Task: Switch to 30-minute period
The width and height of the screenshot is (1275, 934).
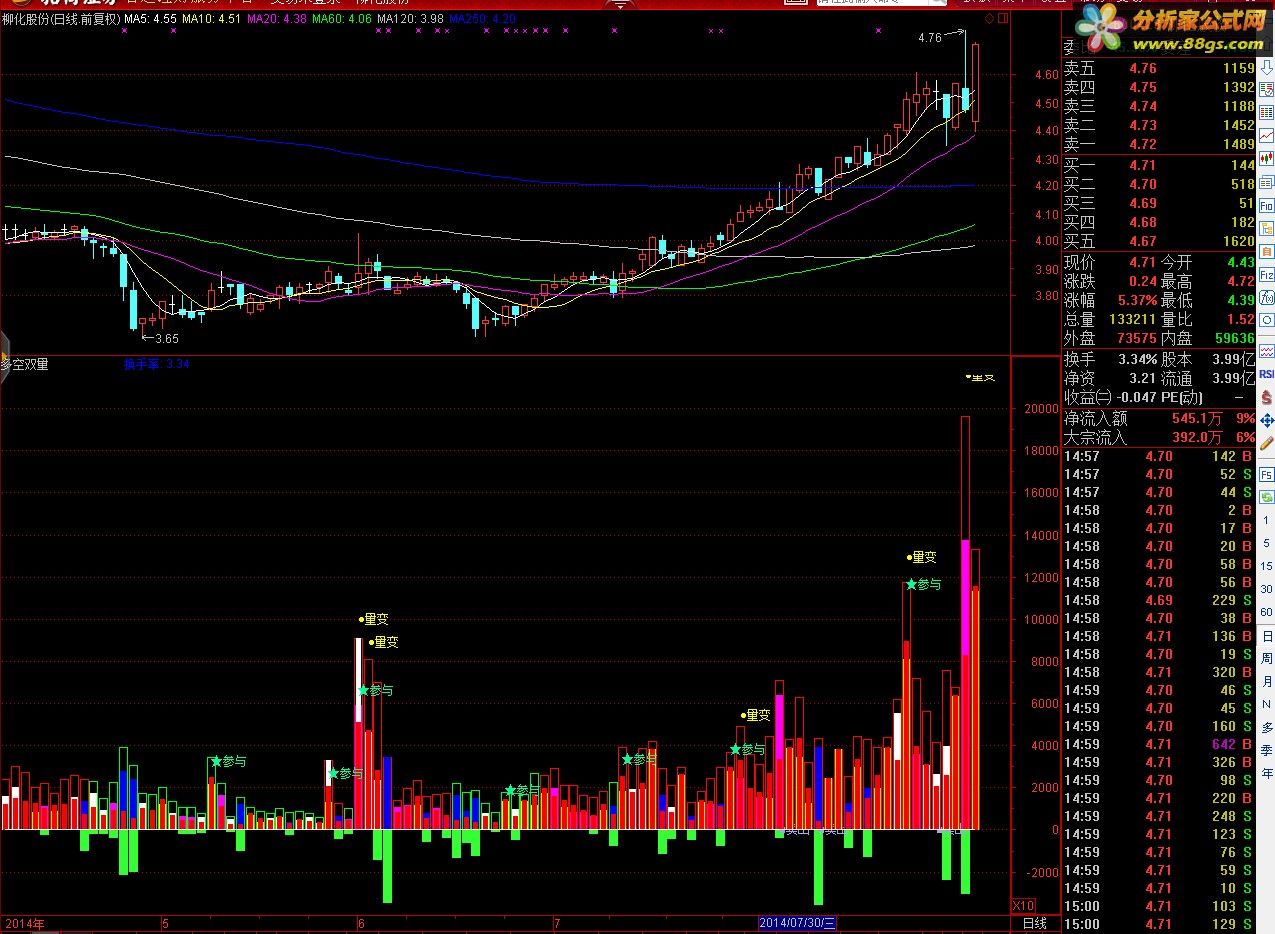Action: tap(1267, 590)
